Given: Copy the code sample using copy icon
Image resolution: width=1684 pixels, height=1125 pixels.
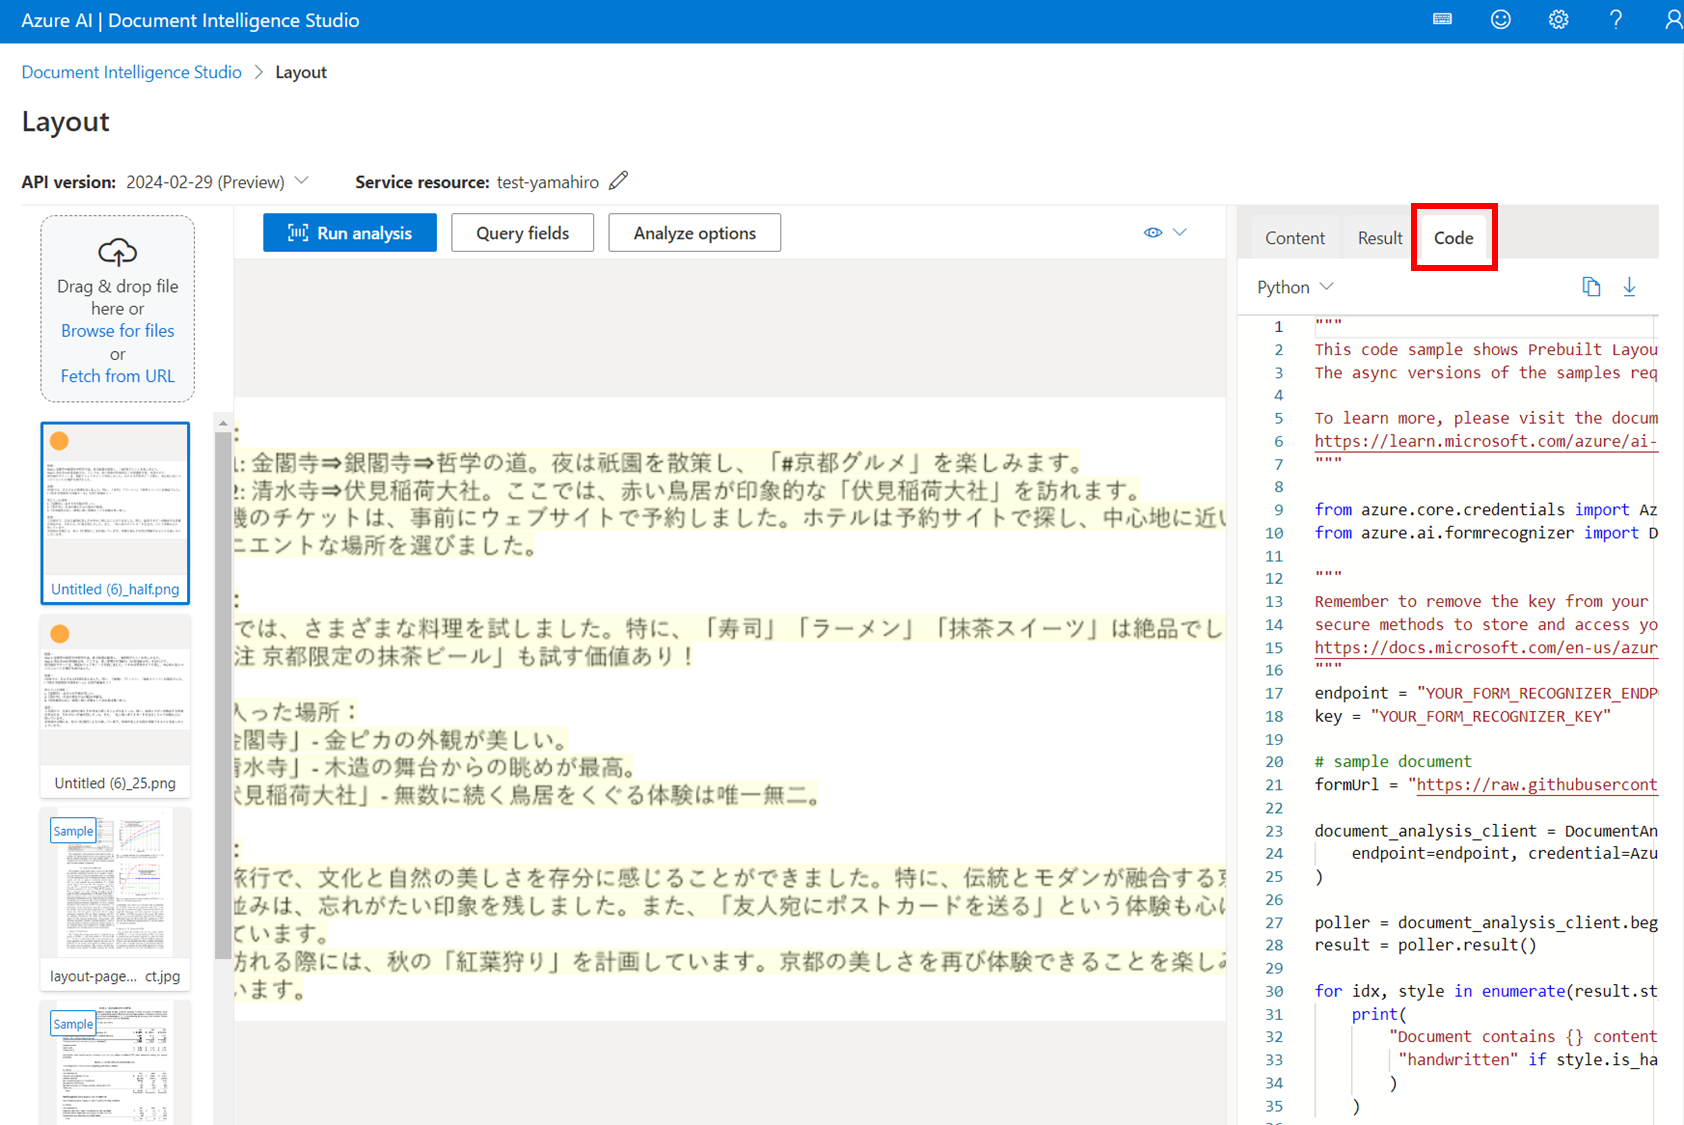Looking at the screenshot, I should coord(1592,286).
